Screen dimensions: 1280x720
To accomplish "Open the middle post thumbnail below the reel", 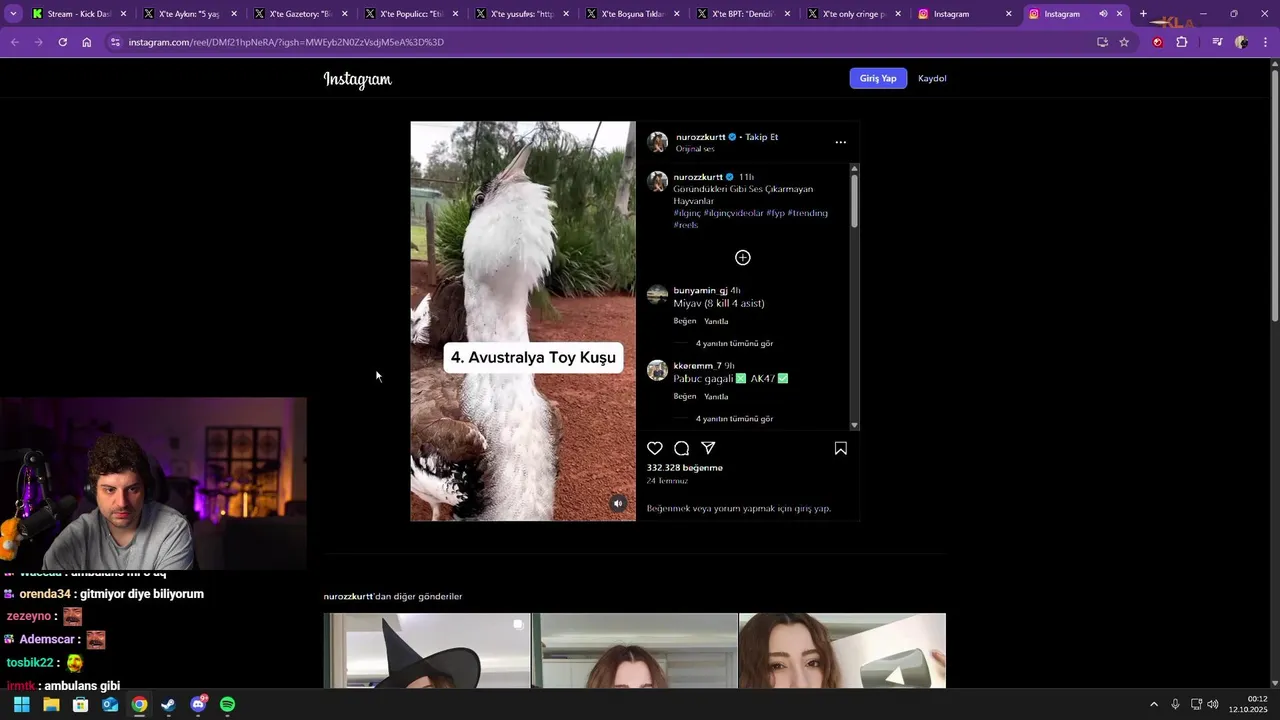I will click(635, 651).
